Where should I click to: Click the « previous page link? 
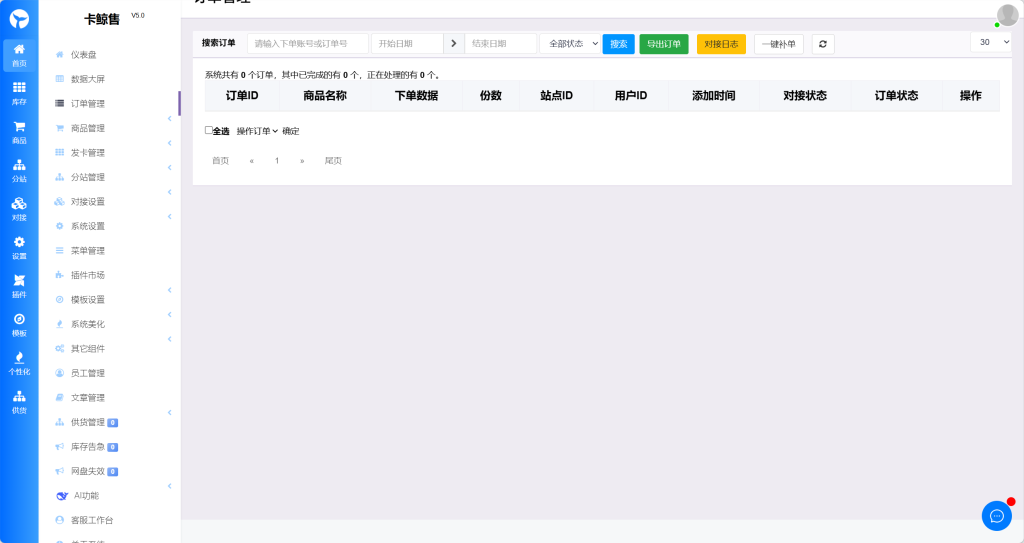point(251,161)
